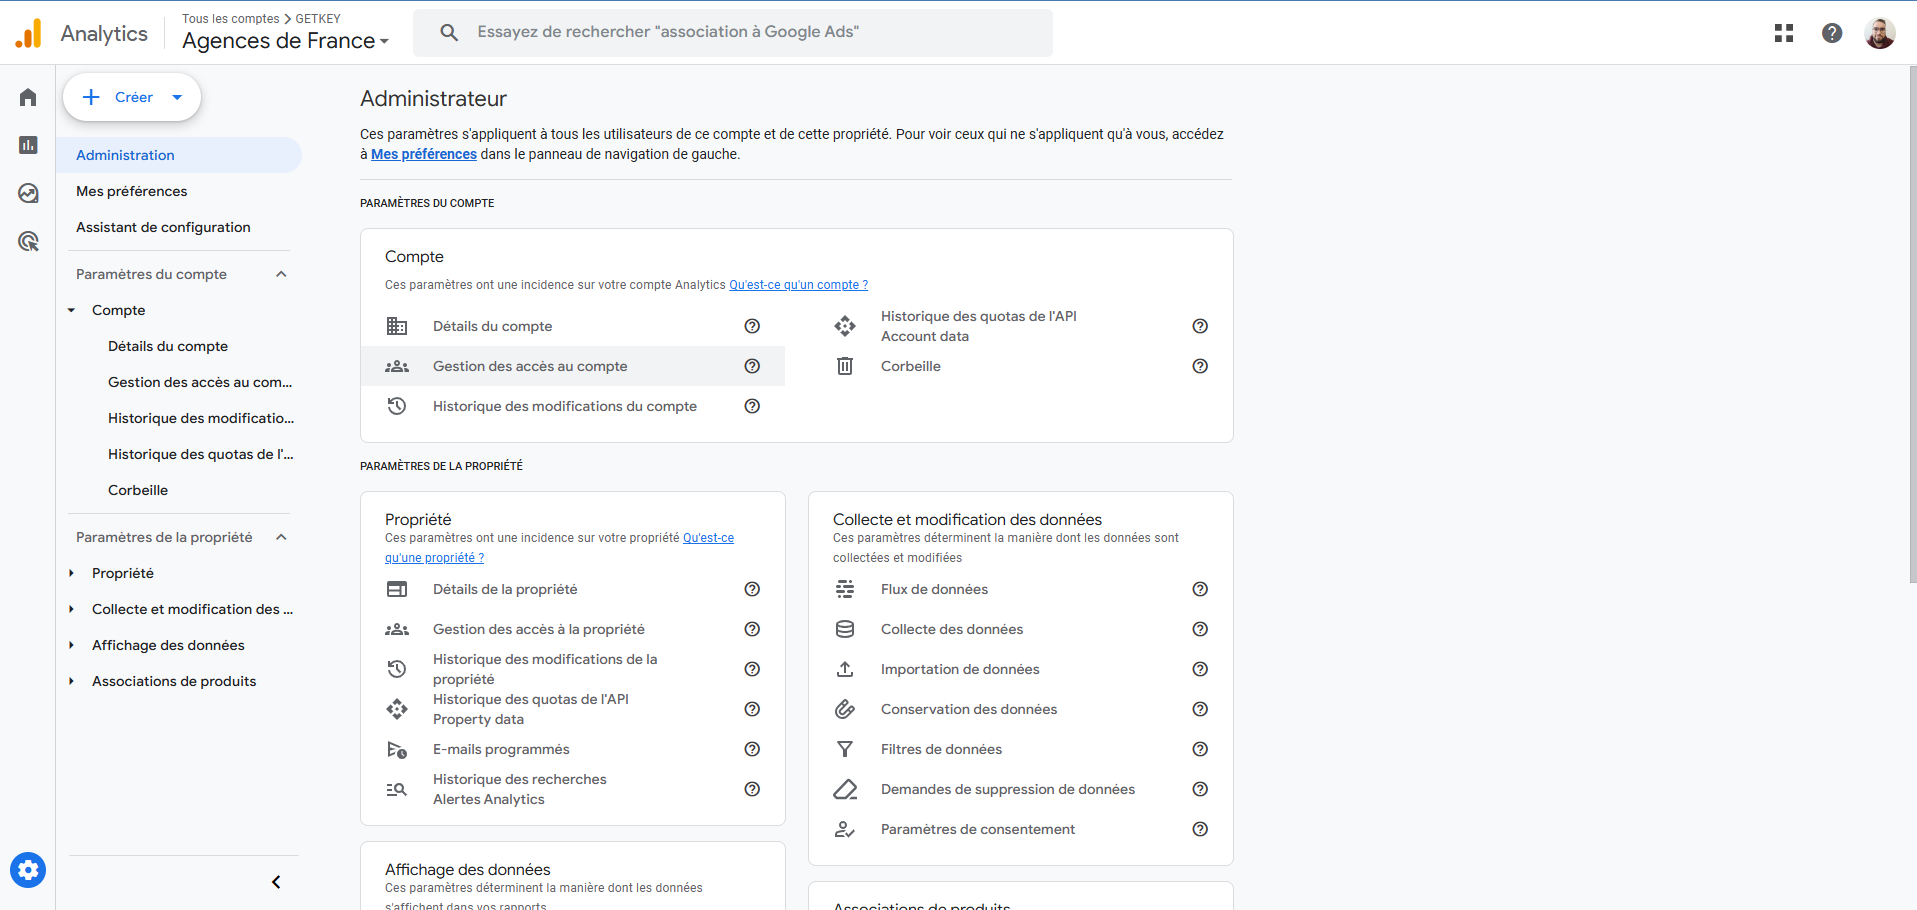Open the Explore section icon
1917x910 pixels.
[27, 193]
